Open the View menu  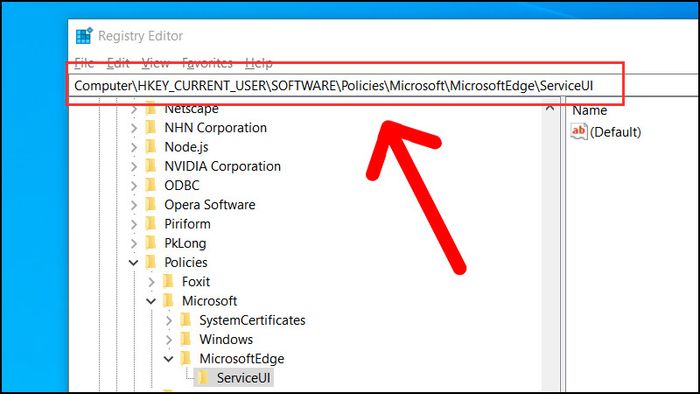(x=155, y=63)
